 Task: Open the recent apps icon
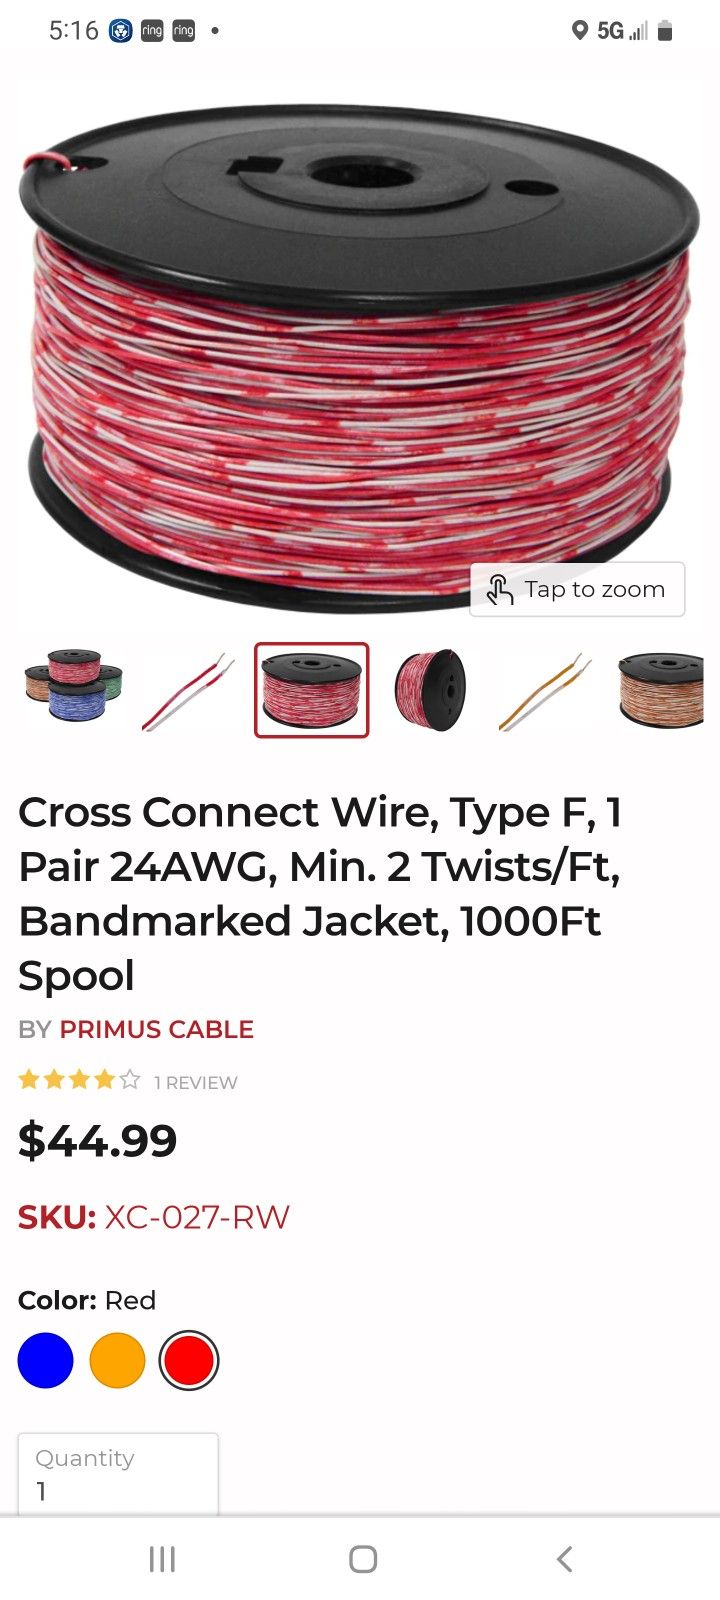pyautogui.click(x=162, y=1558)
